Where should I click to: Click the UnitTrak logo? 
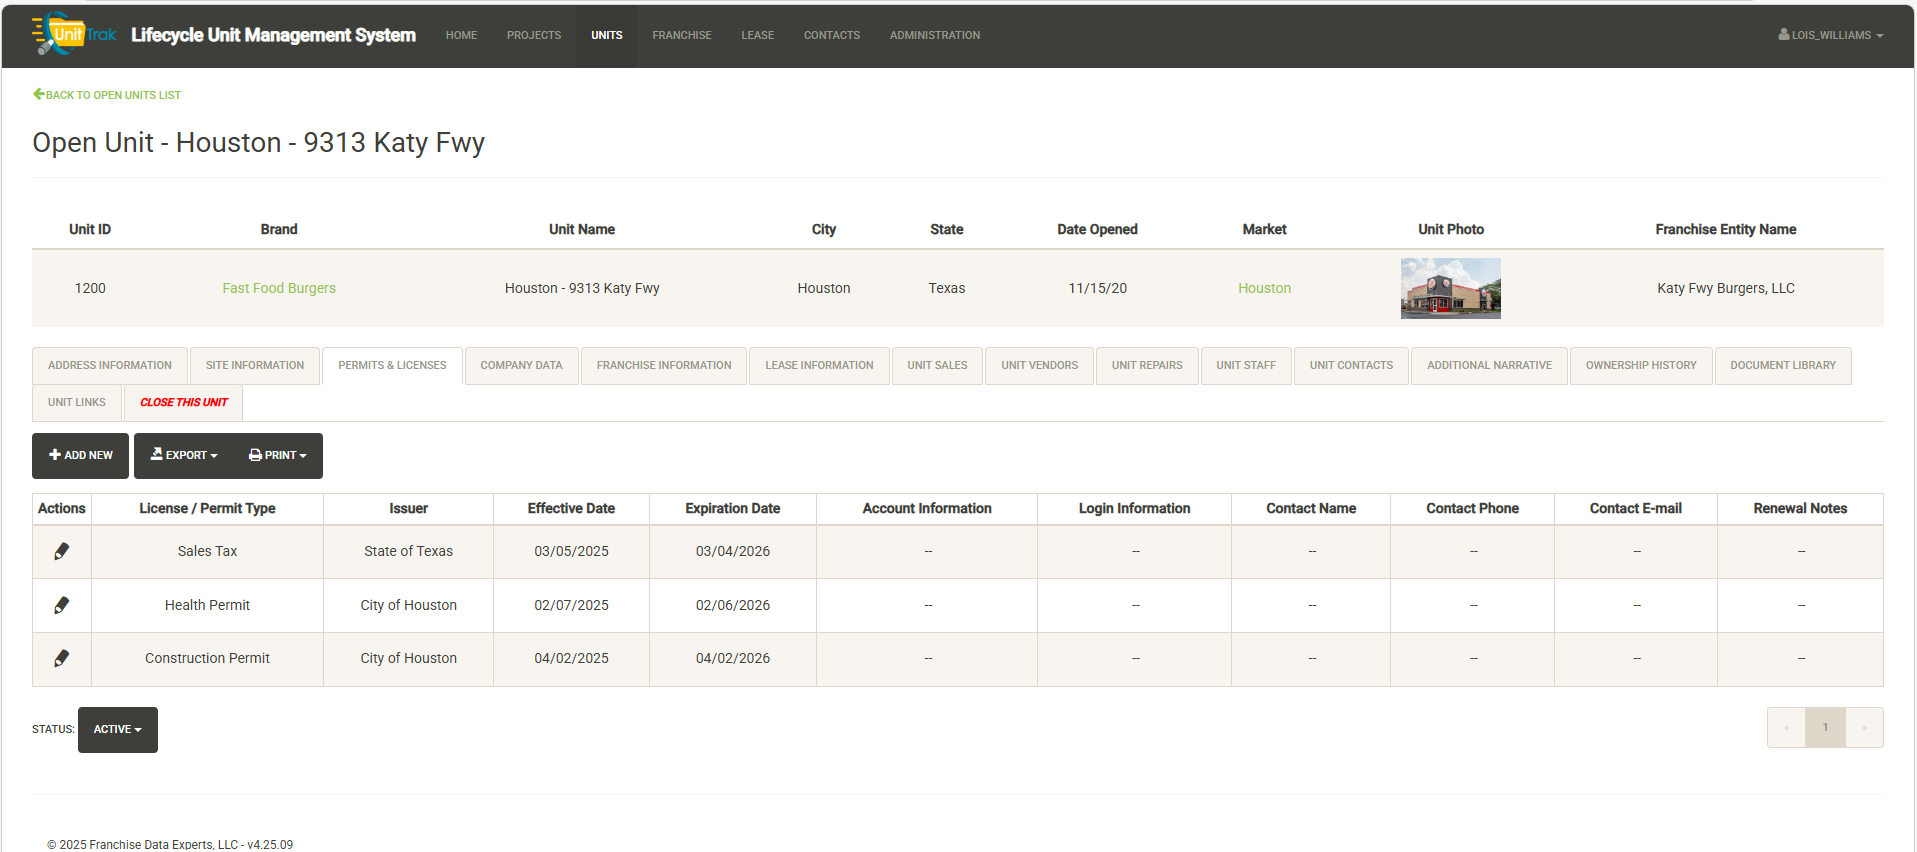coord(75,34)
